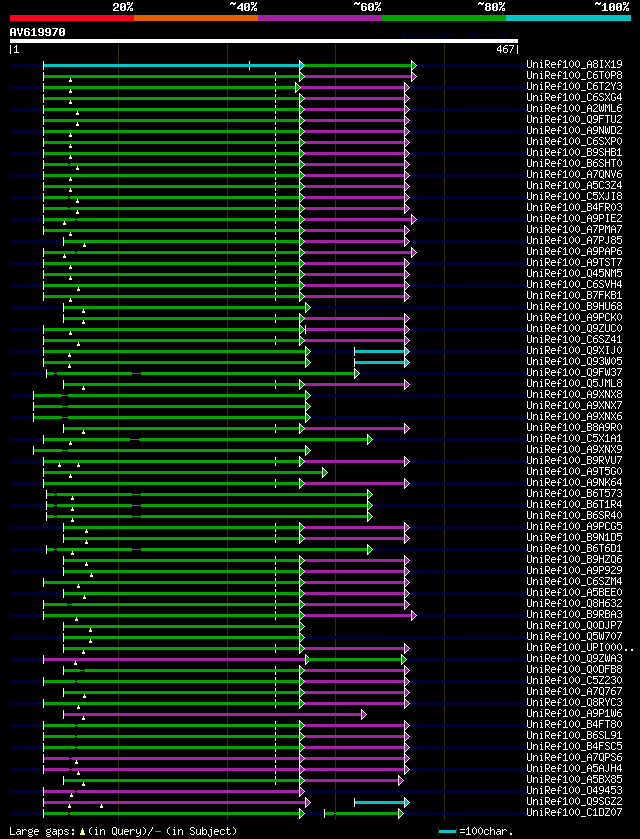Image resolution: width=640 pixels, height=839 pixels.
Task: Select the UniRef100_Q8H632 label
Action: [574, 603]
